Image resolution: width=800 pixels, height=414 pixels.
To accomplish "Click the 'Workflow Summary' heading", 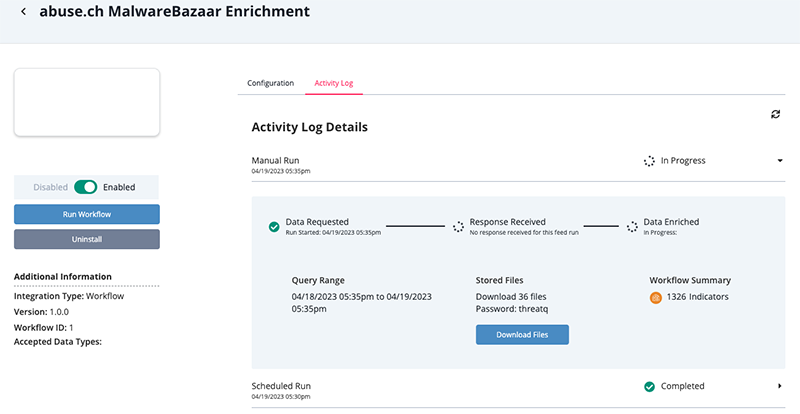I will pyautogui.click(x=690, y=280).
